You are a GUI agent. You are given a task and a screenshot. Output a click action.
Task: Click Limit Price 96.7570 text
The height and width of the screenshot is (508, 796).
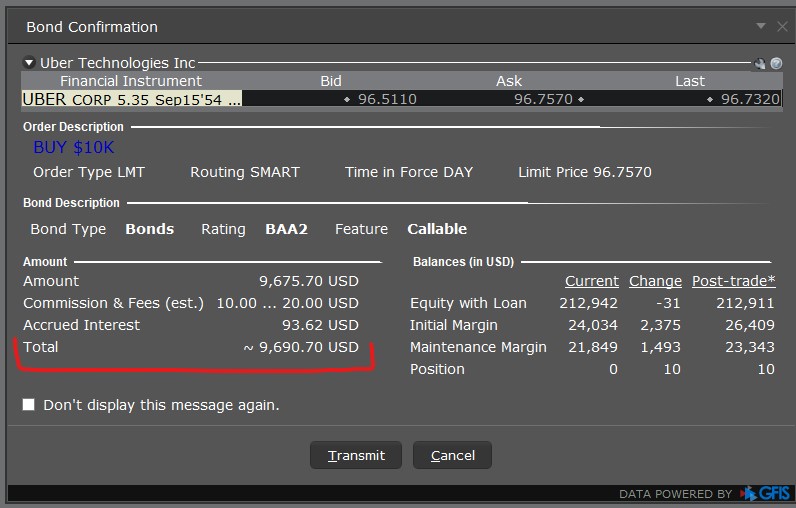coord(585,172)
